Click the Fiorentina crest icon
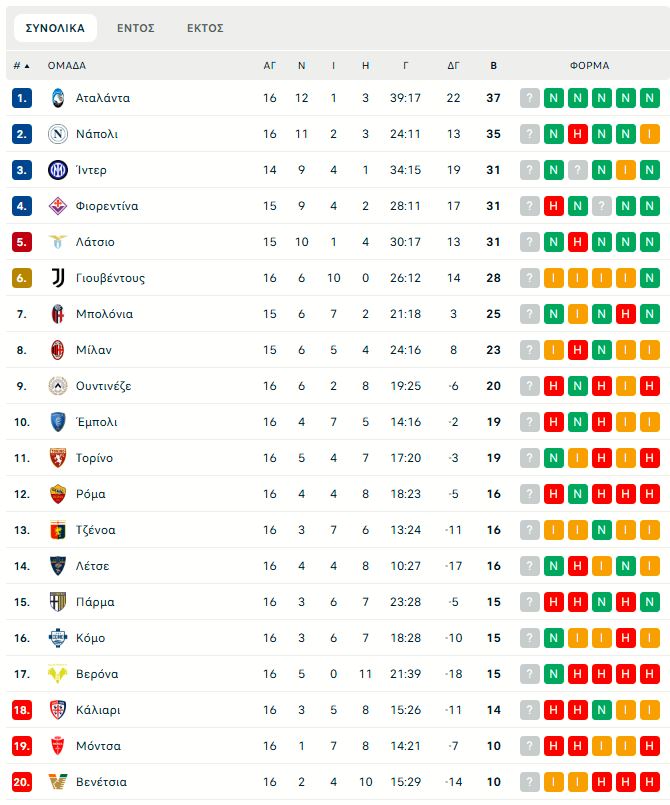This screenshot has width=670, height=805. tap(57, 206)
